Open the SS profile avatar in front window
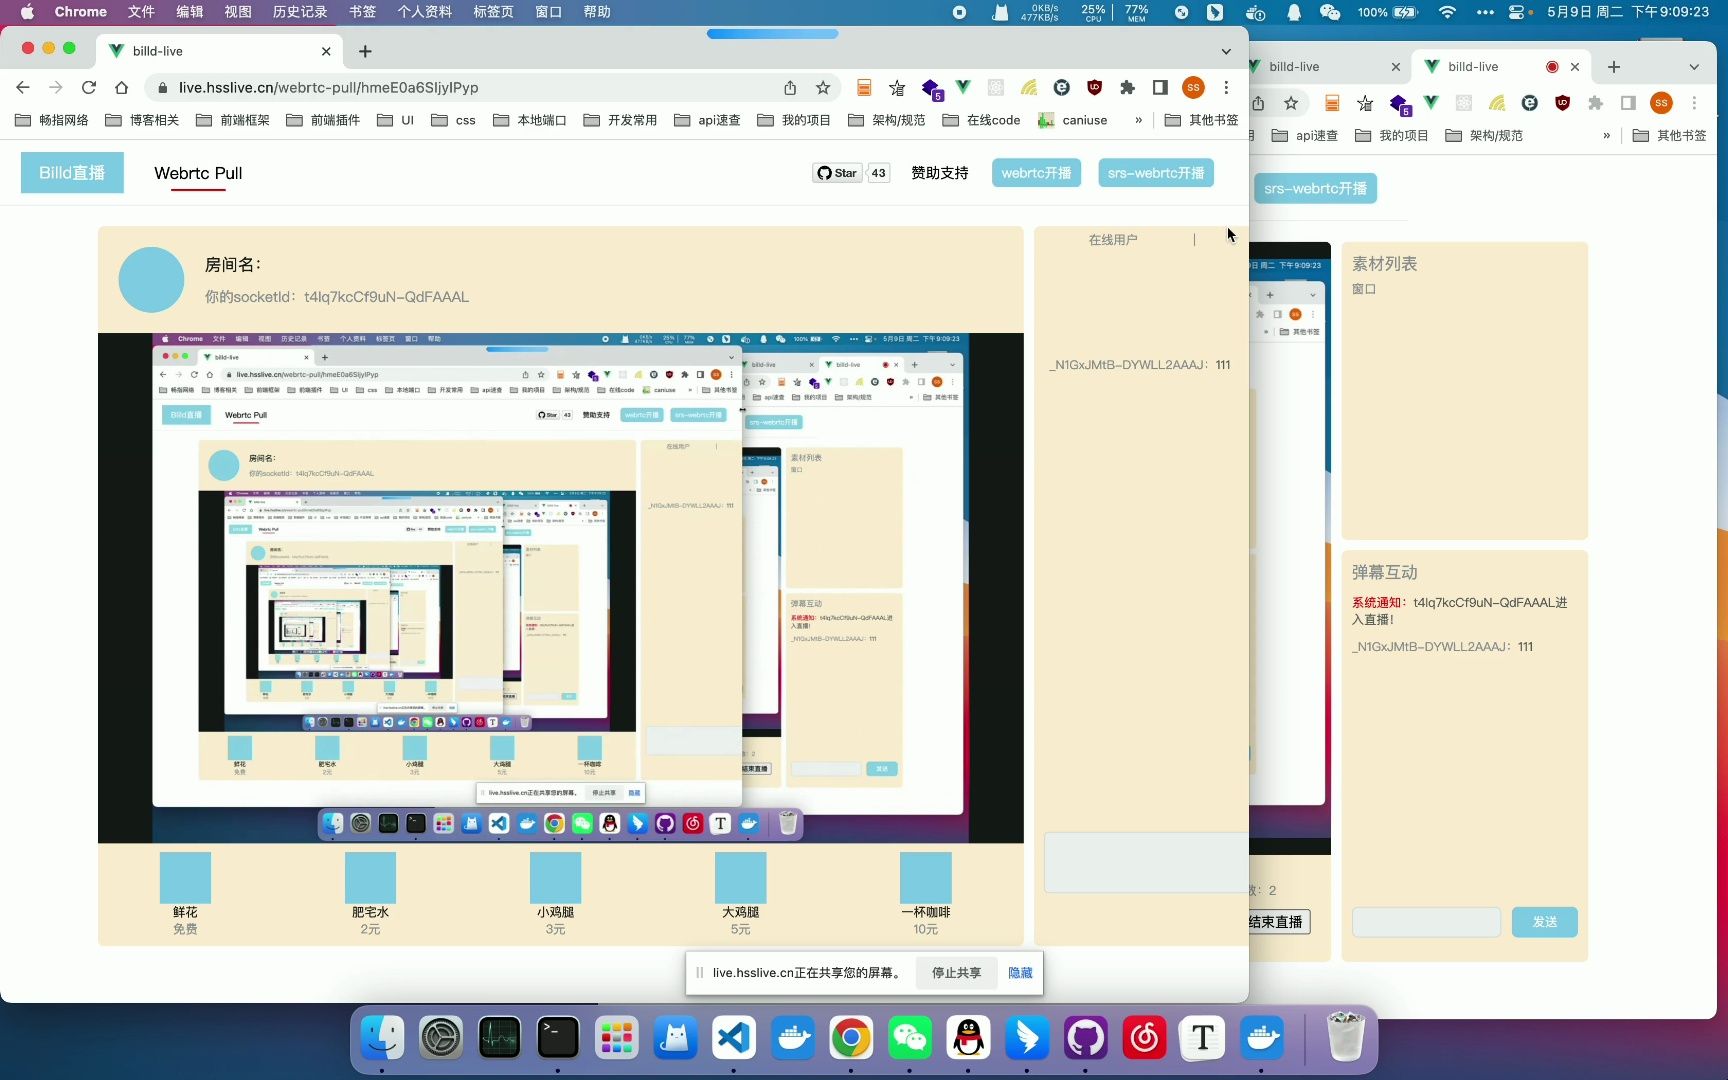Screen dimensions: 1728x1080 point(1193,88)
